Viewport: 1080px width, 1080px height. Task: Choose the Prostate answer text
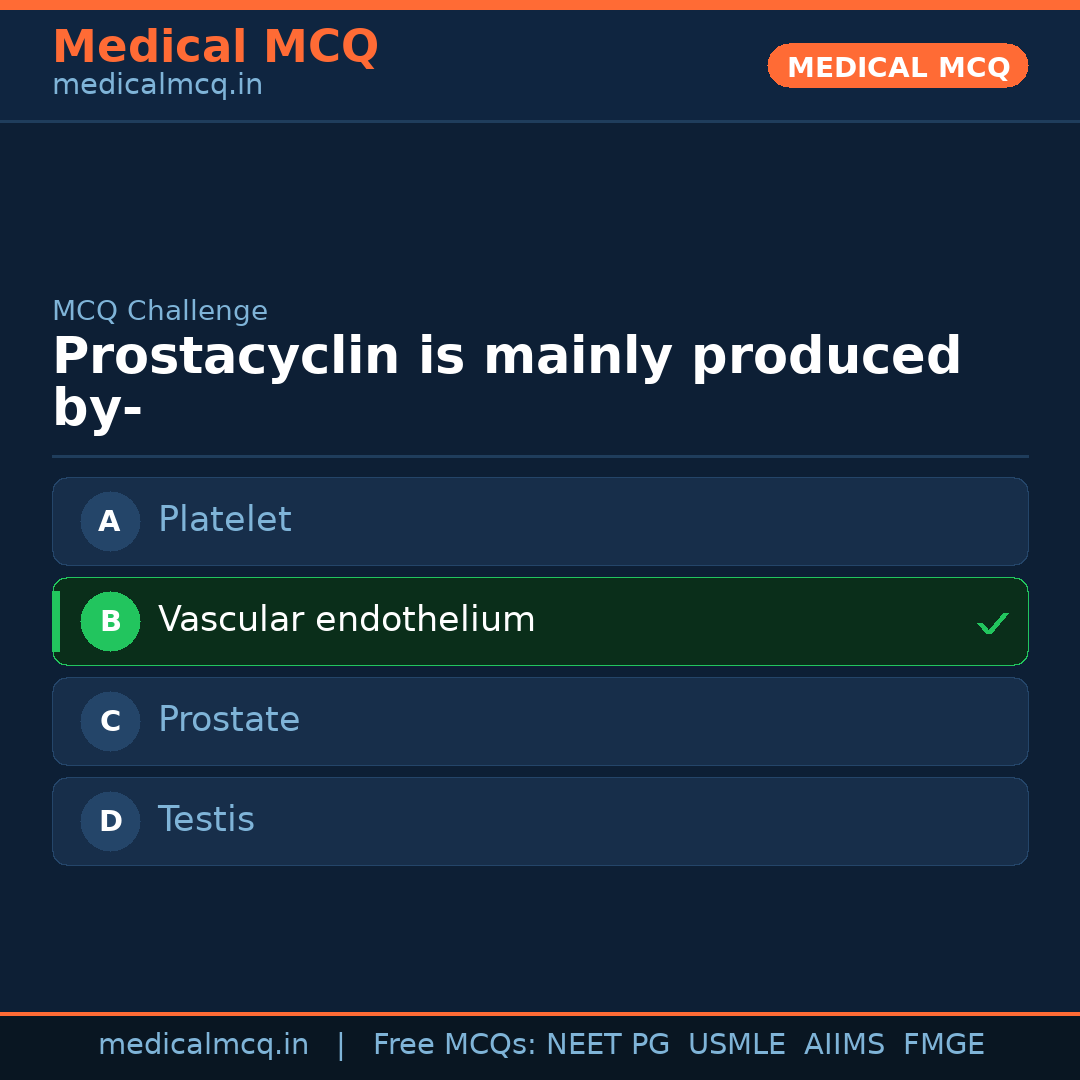pyautogui.click(x=229, y=720)
